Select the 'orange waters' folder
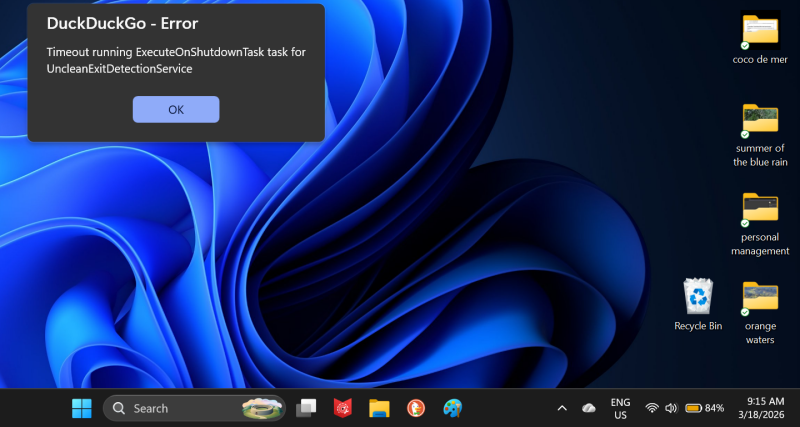Viewport: 800px width, 427px height. click(760, 298)
